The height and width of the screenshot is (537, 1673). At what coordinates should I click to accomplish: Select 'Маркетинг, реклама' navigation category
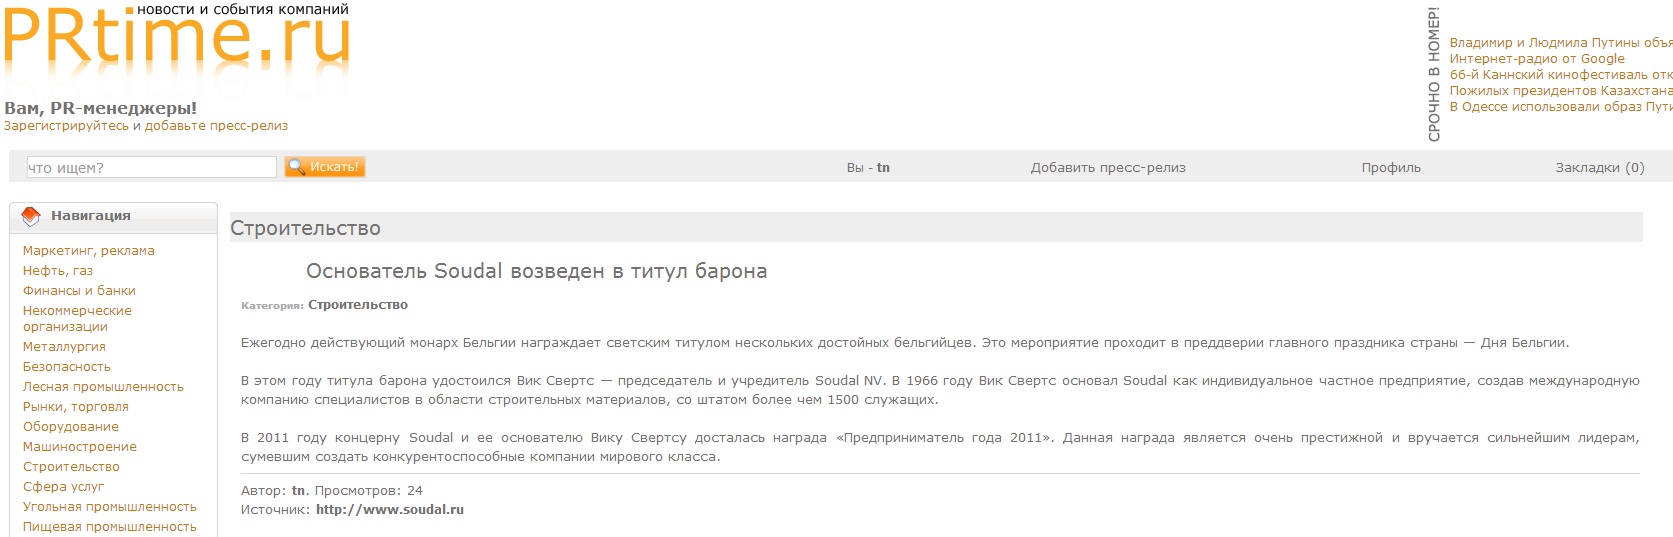[89, 250]
